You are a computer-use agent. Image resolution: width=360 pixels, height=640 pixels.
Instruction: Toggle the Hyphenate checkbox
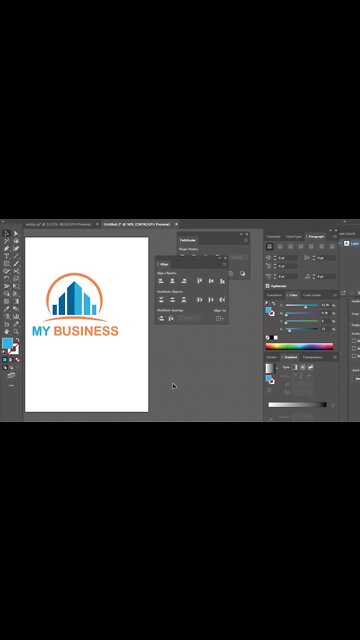click(267, 286)
